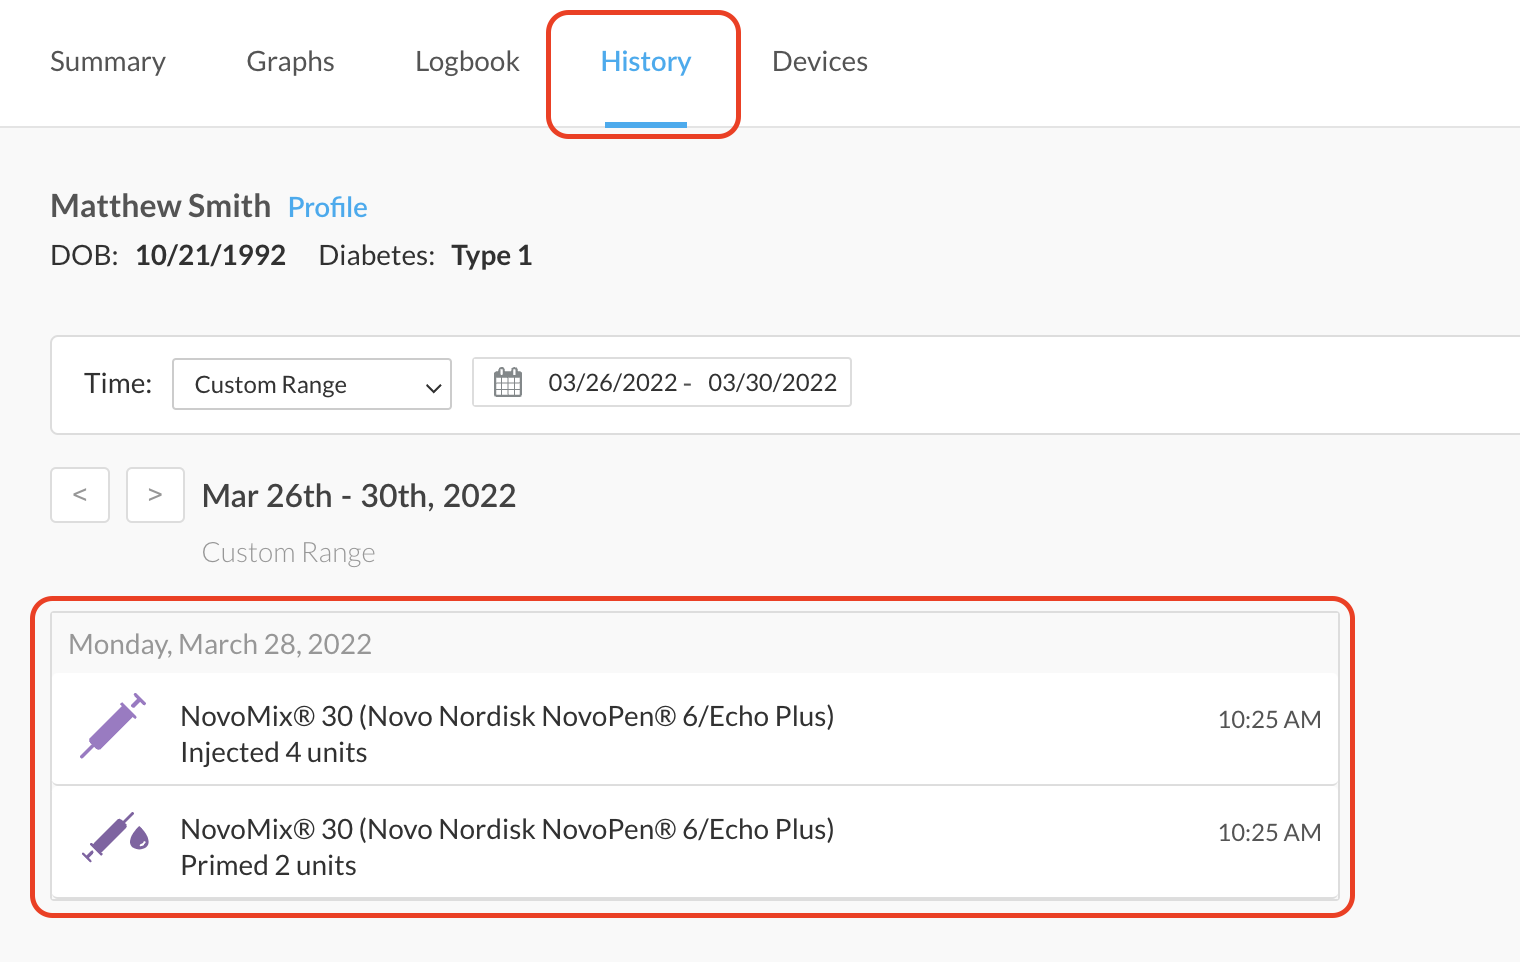This screenshot has width=1520, height=962.
Task: Click the priming syringe icon for Primed 2 units
Action: tap(115, 838)
